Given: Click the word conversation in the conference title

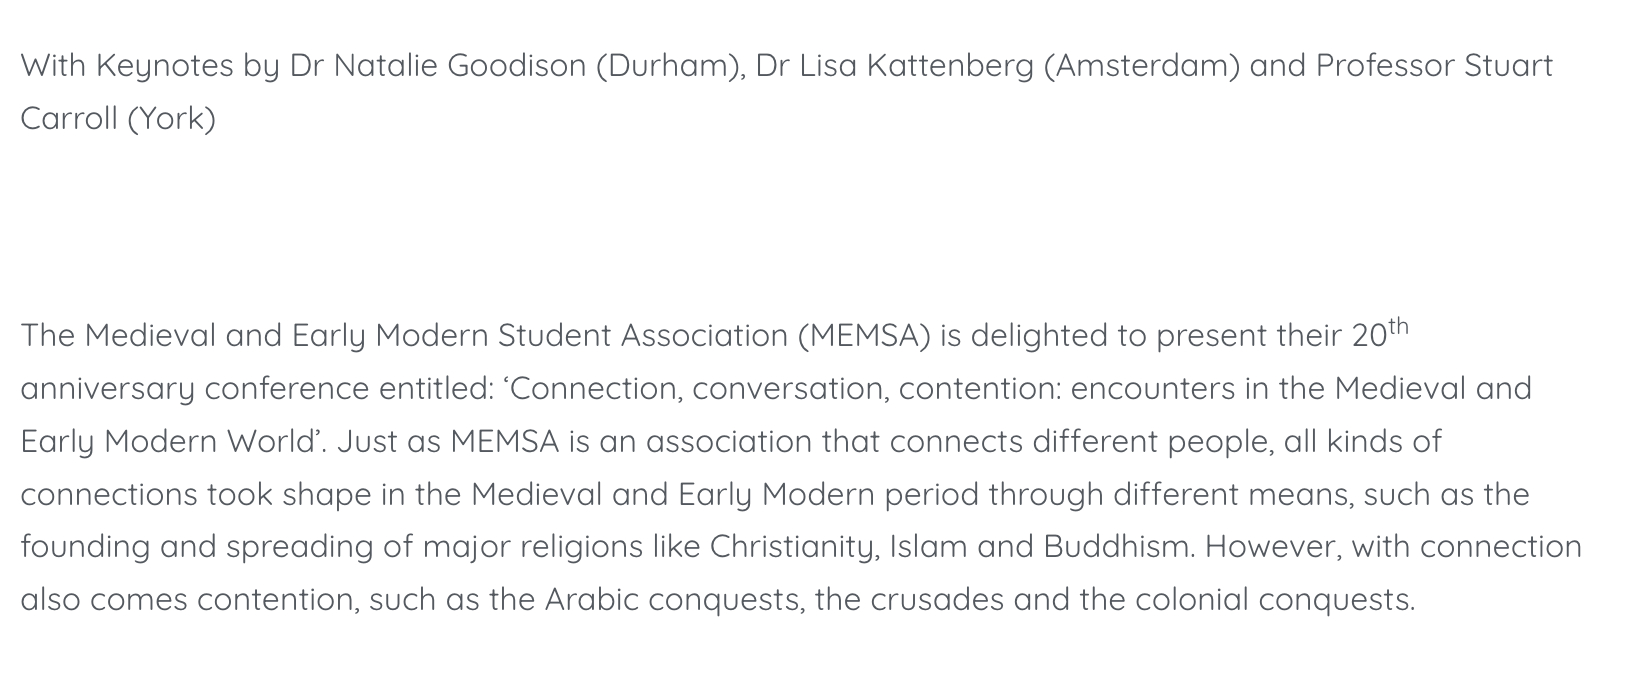Looking at the screenshot, I should click(789, 389).
